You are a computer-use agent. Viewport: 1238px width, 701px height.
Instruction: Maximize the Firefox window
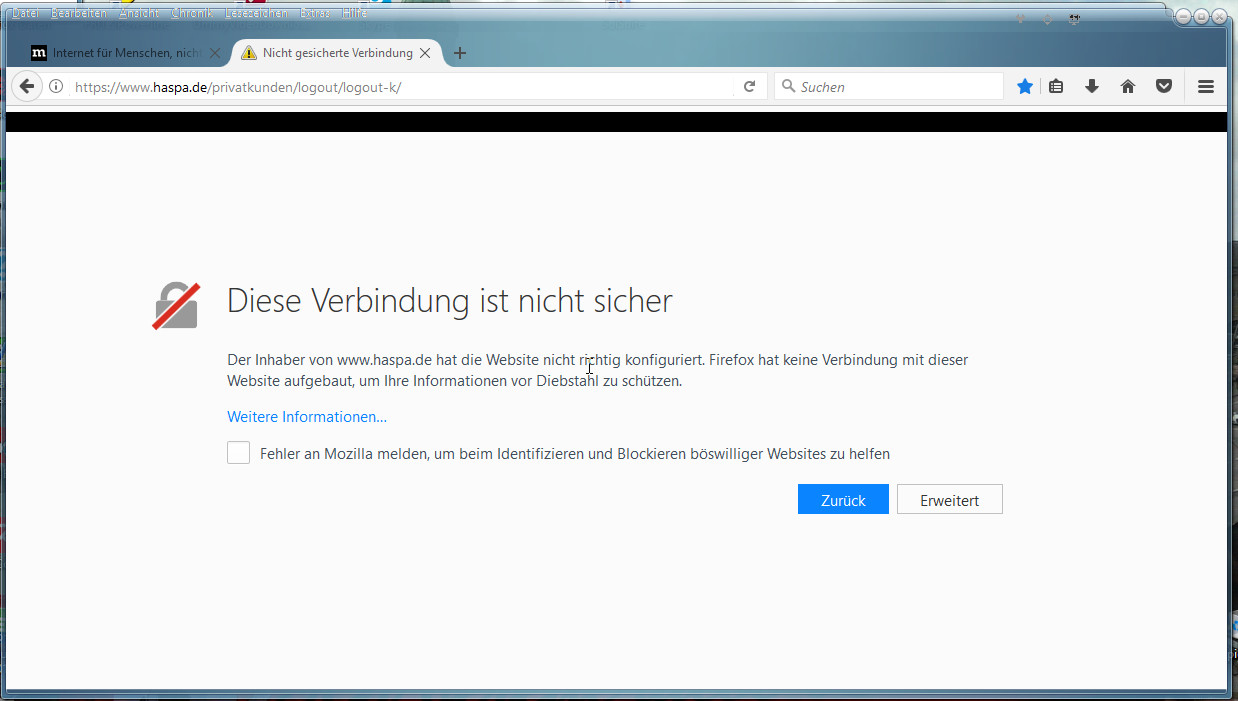(1201, 16)
